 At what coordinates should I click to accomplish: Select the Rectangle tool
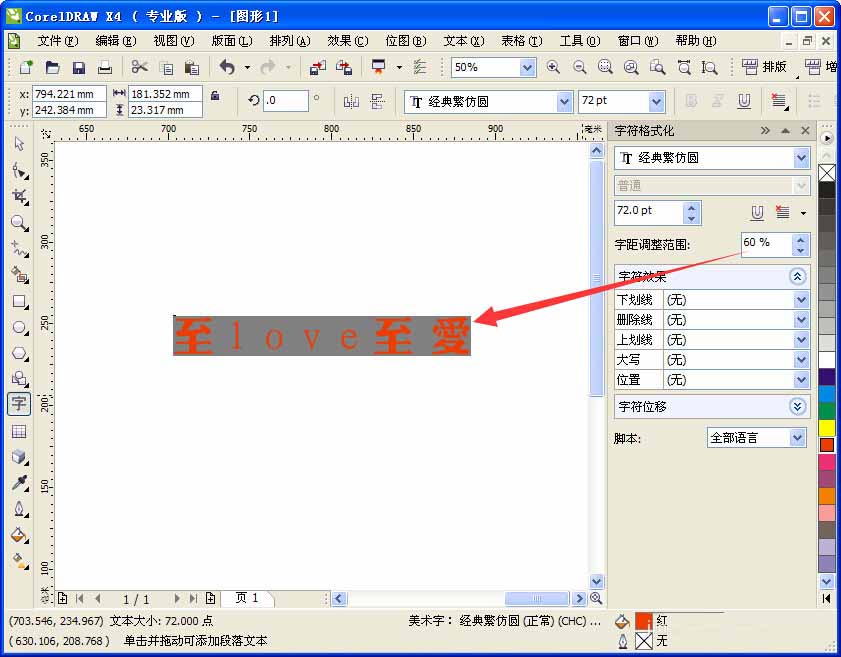tap(20, 301)
